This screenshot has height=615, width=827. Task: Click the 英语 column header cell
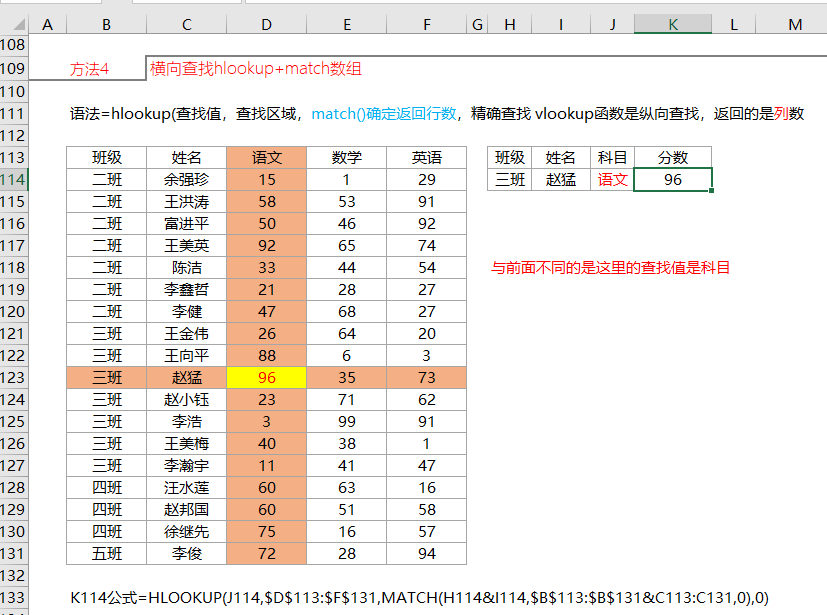(427, 158)
